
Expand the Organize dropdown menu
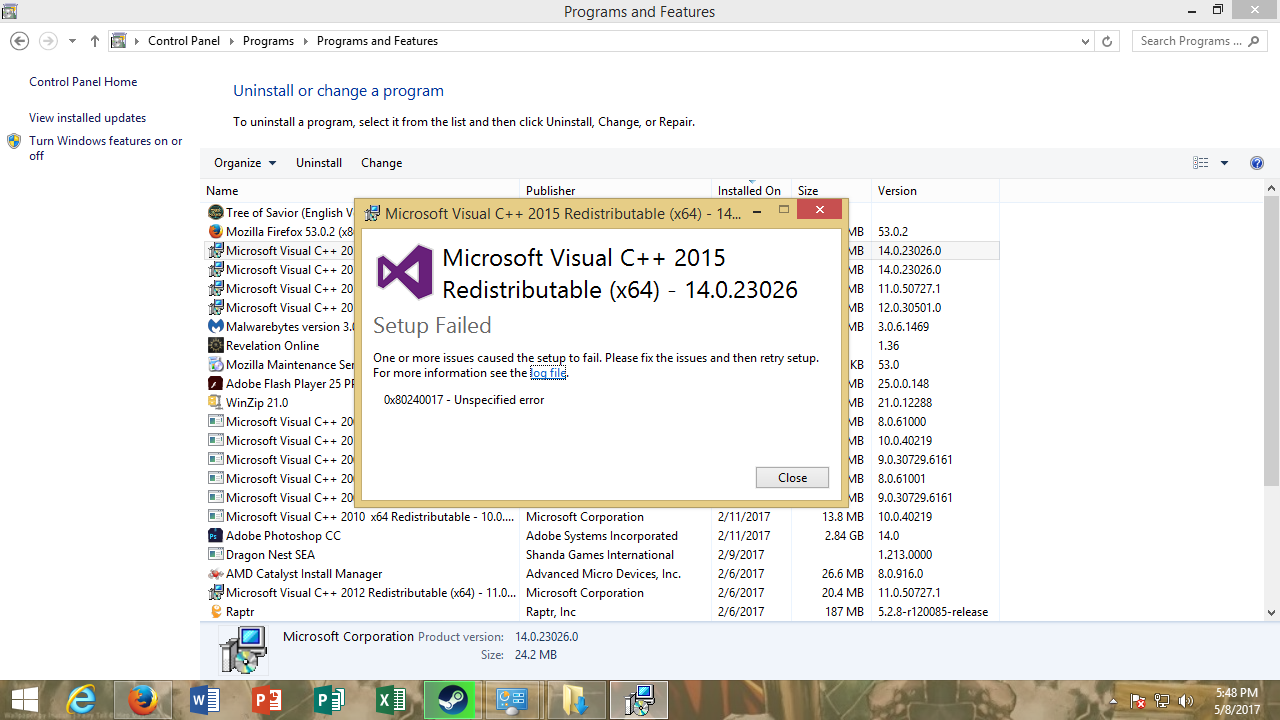pos(245,163)
